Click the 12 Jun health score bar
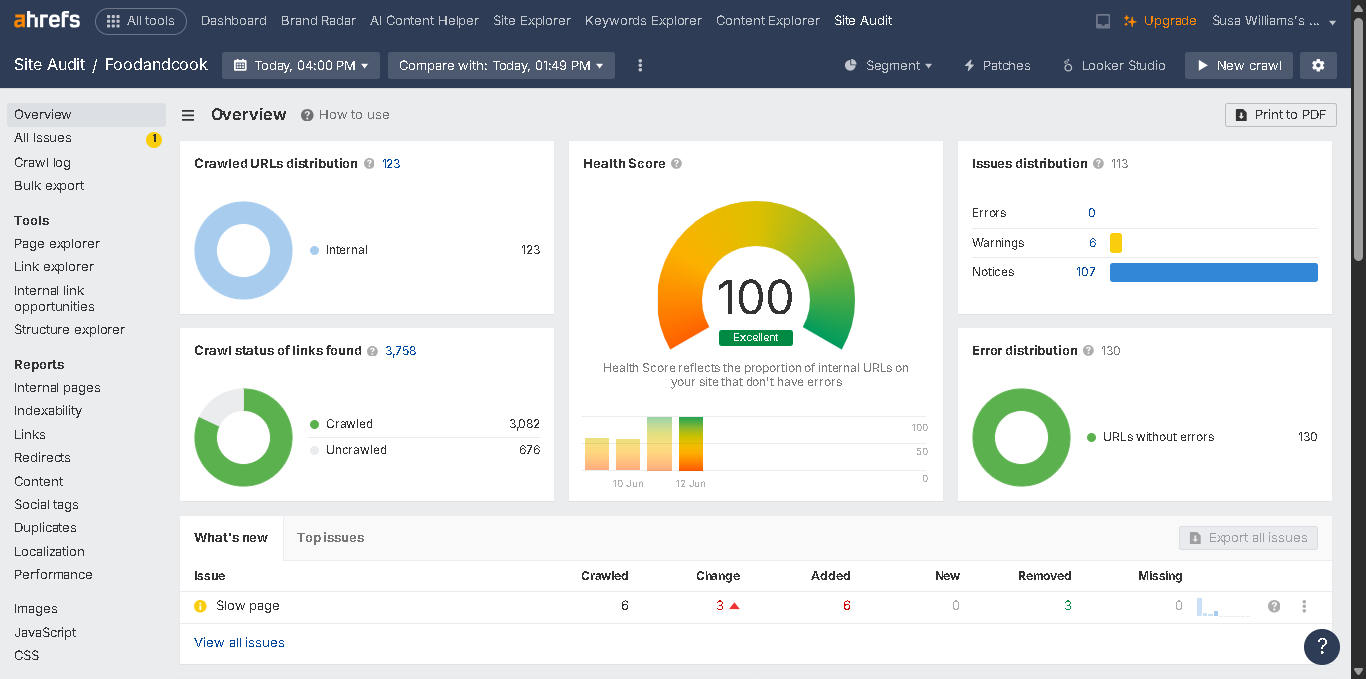The height and width of the screenshot is (679, 1366). point(691,443)
